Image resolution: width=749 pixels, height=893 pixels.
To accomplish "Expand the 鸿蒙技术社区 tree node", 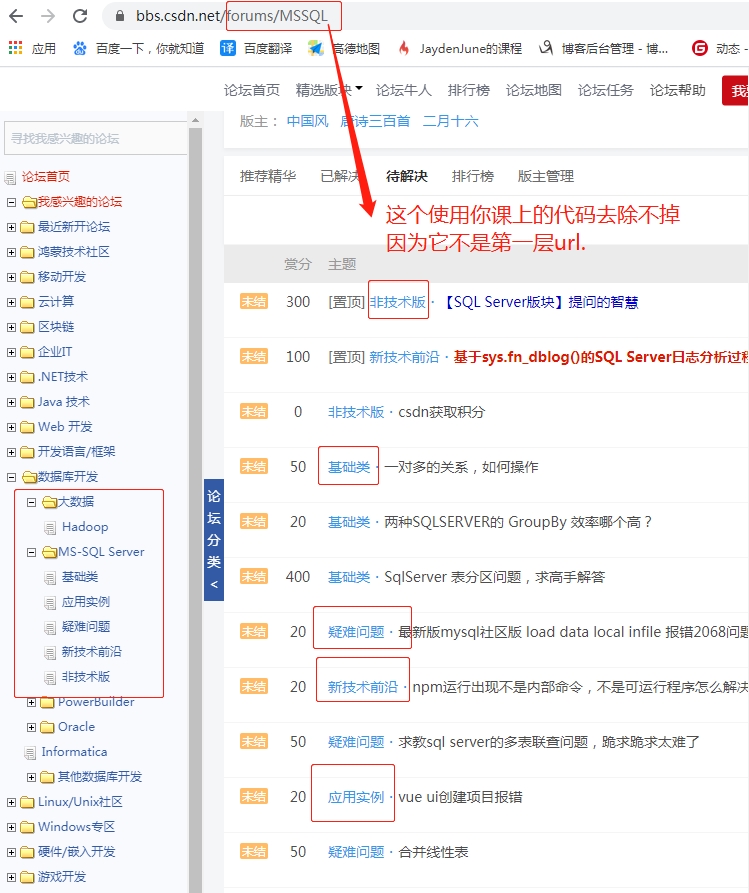I will pos(11,252).
